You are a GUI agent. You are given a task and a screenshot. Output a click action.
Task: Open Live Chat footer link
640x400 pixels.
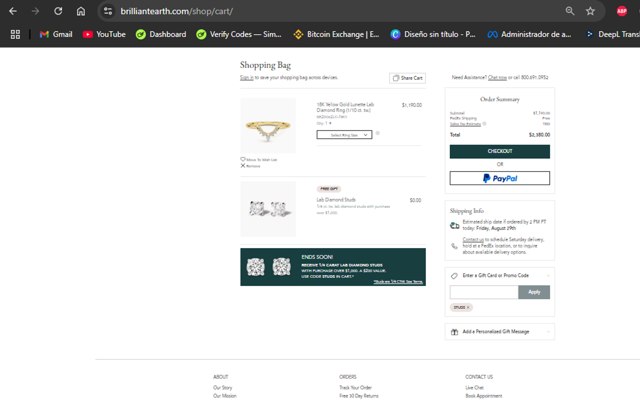click(474, 388)
